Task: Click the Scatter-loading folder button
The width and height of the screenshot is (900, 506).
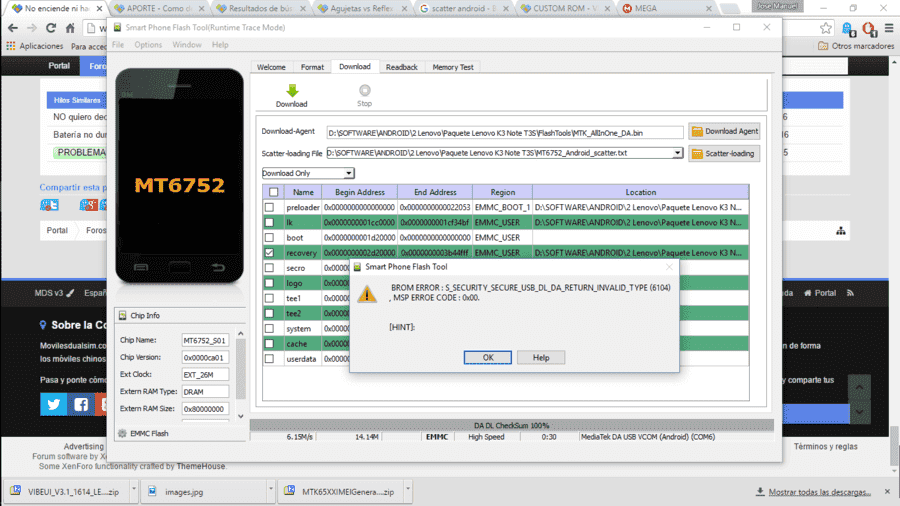Action: point(724,154)
